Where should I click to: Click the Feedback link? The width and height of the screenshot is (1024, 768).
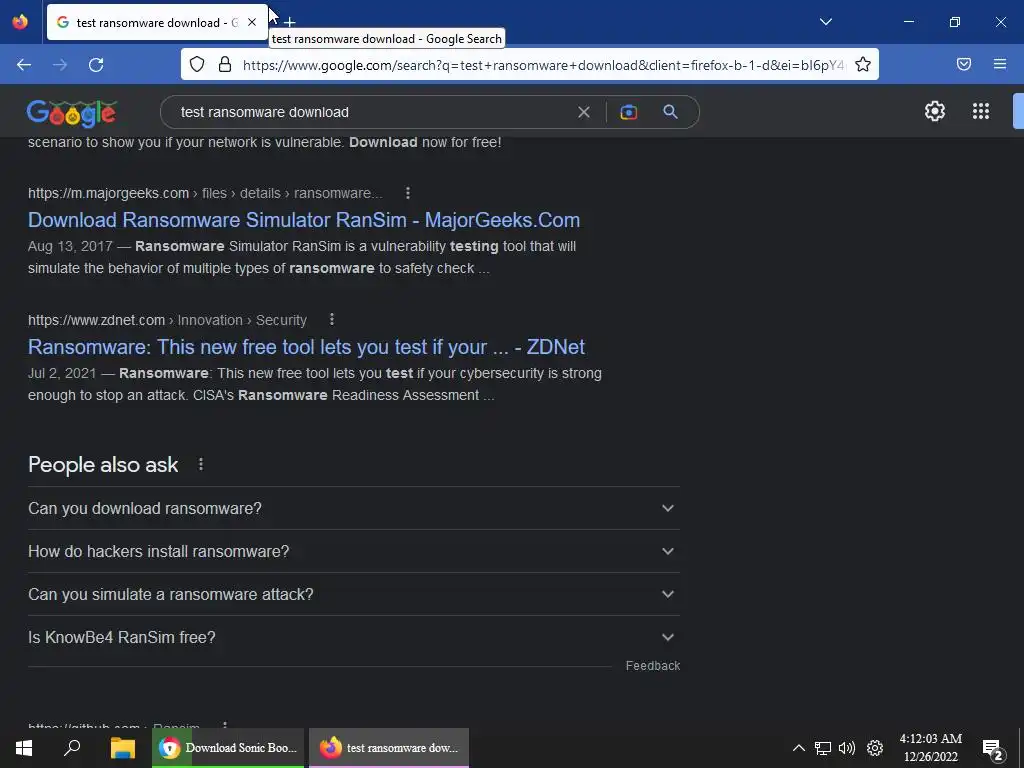tap(652, 665)
